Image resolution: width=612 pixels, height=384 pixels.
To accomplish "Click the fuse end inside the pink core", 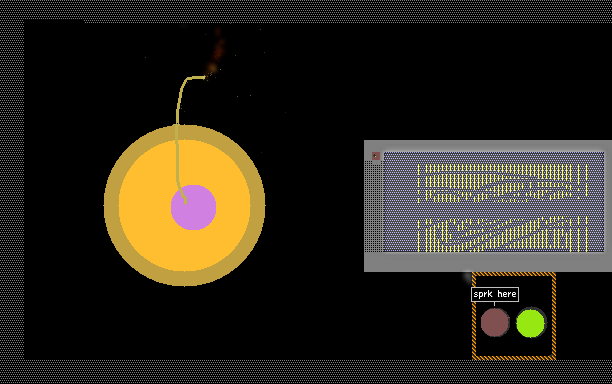I will click(184, 198).
